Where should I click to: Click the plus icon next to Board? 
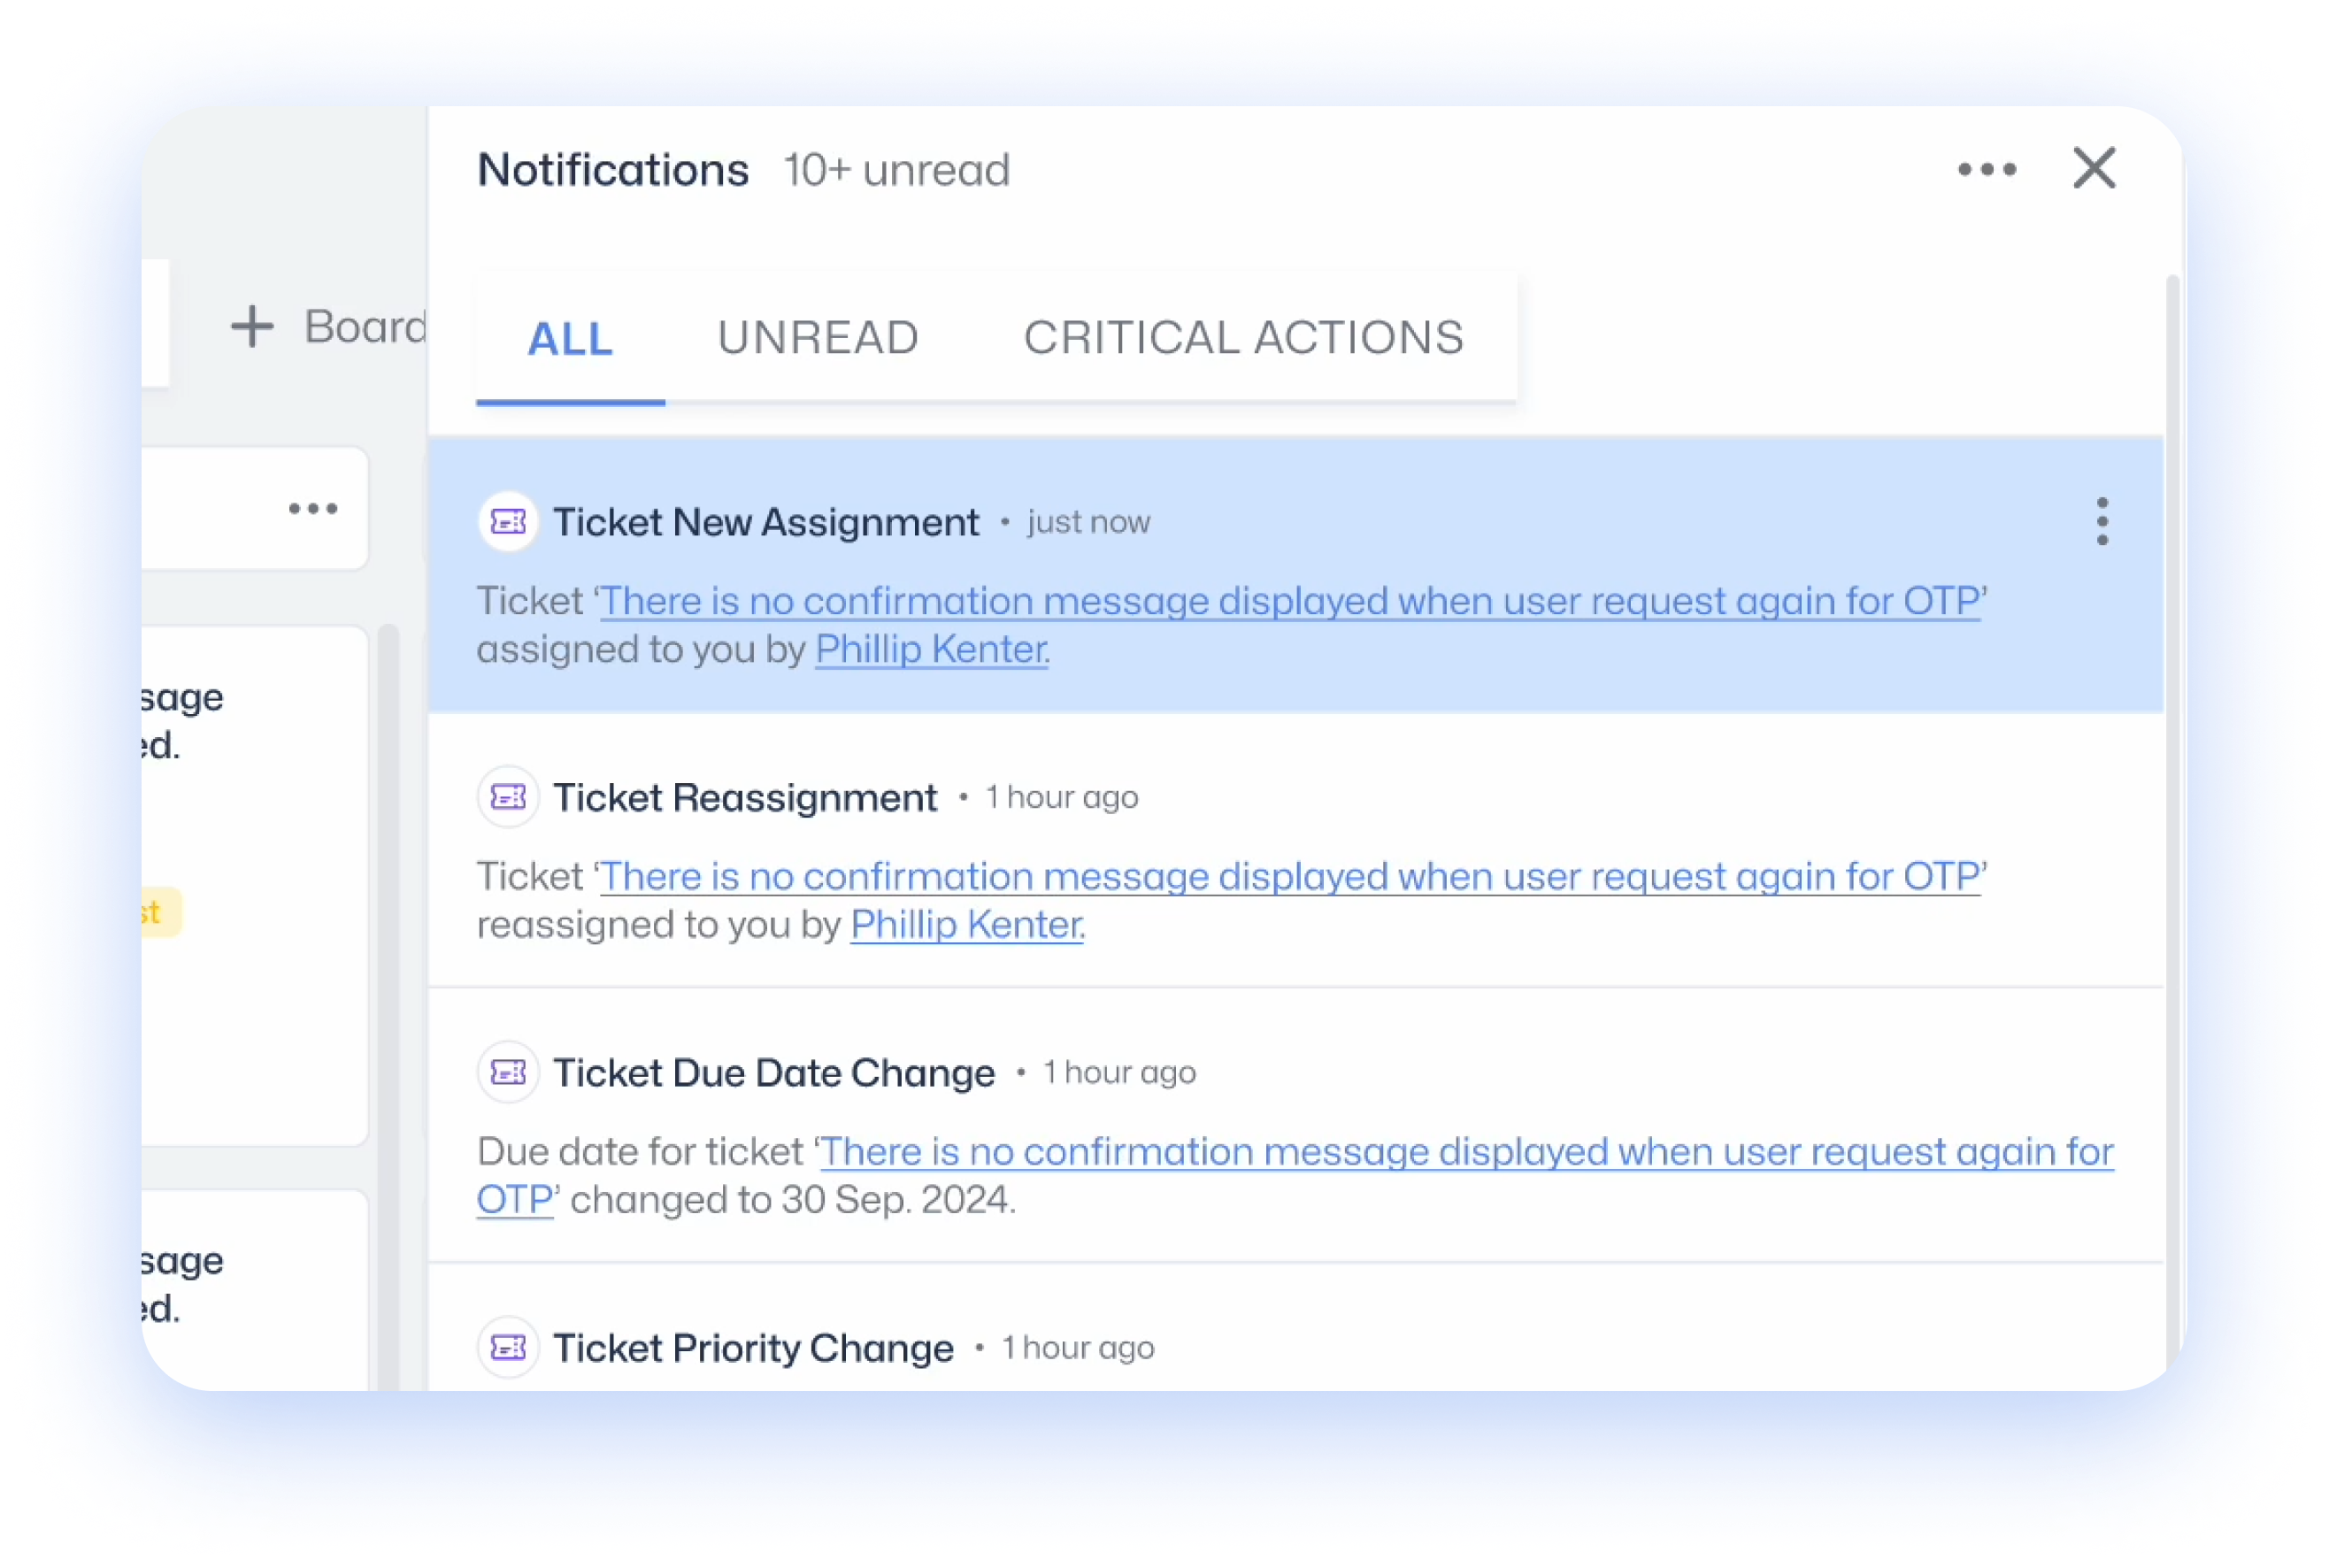point(252,327)
